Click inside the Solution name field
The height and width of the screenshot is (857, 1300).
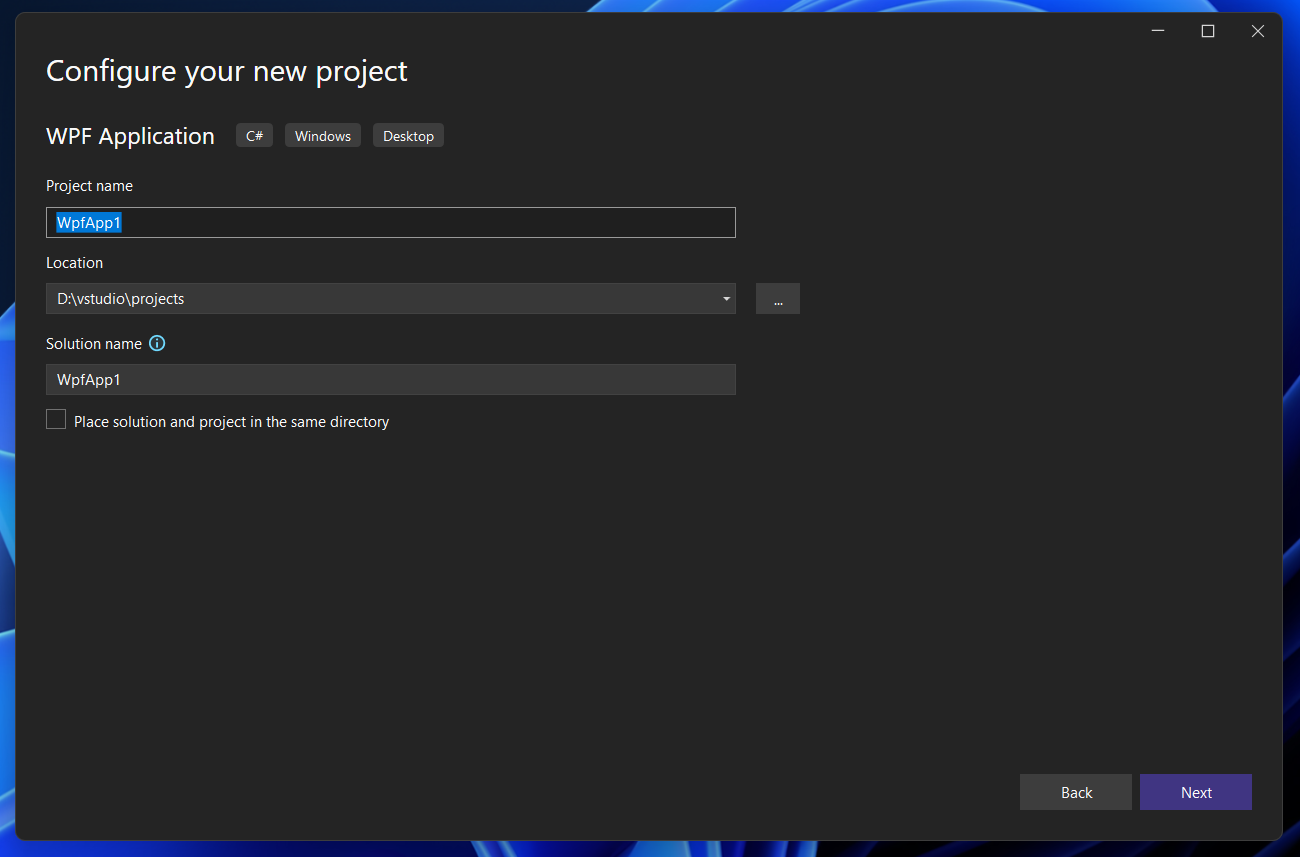coord(390,379)
